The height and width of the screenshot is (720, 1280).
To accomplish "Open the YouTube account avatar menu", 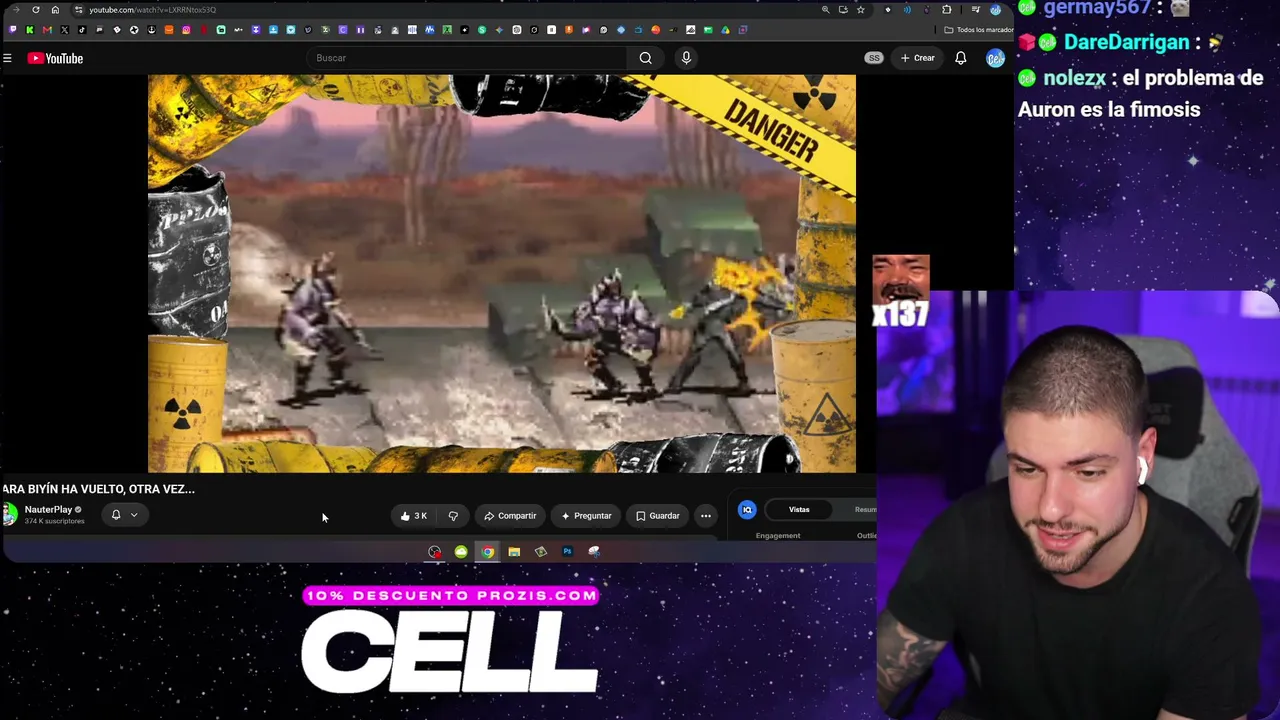I will (995, 58).
